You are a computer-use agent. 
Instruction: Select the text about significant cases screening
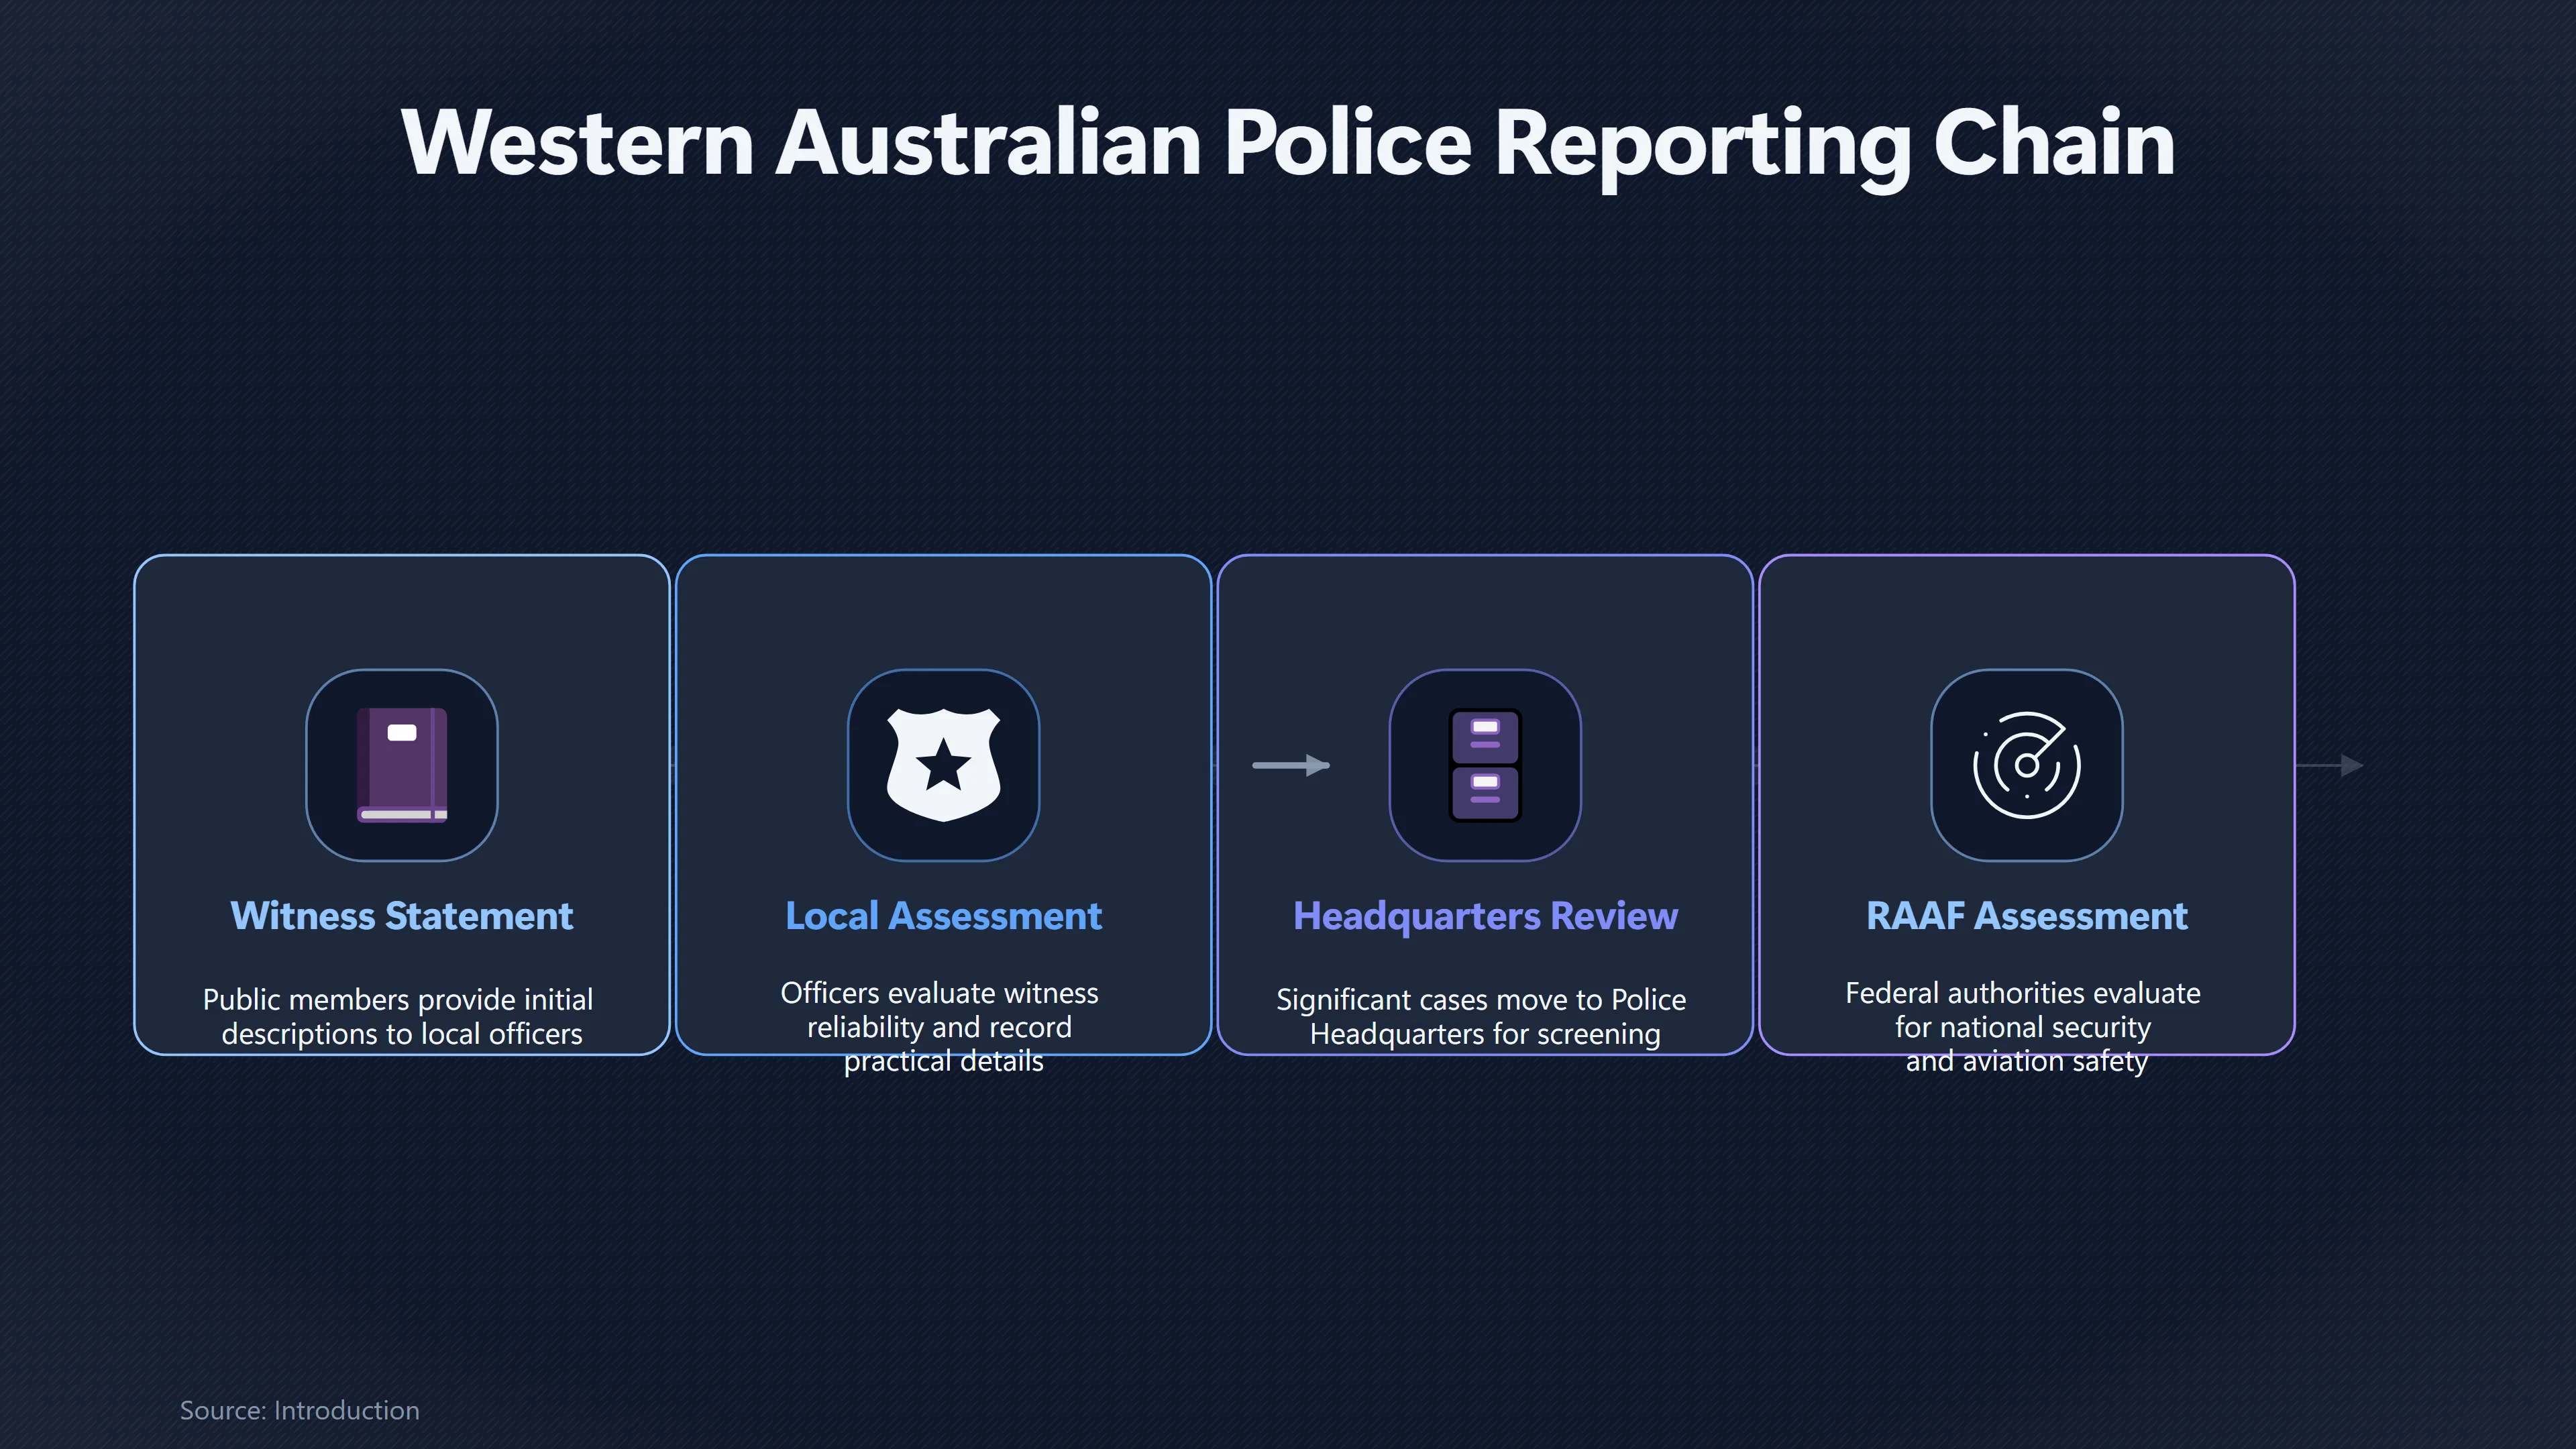(x=1482, y=1016)
